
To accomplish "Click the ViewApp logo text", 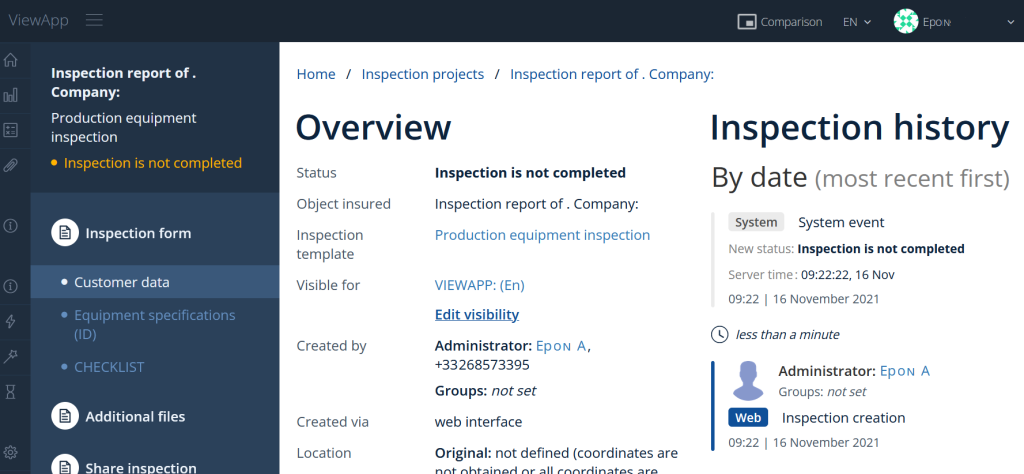I will coord(38,20).
